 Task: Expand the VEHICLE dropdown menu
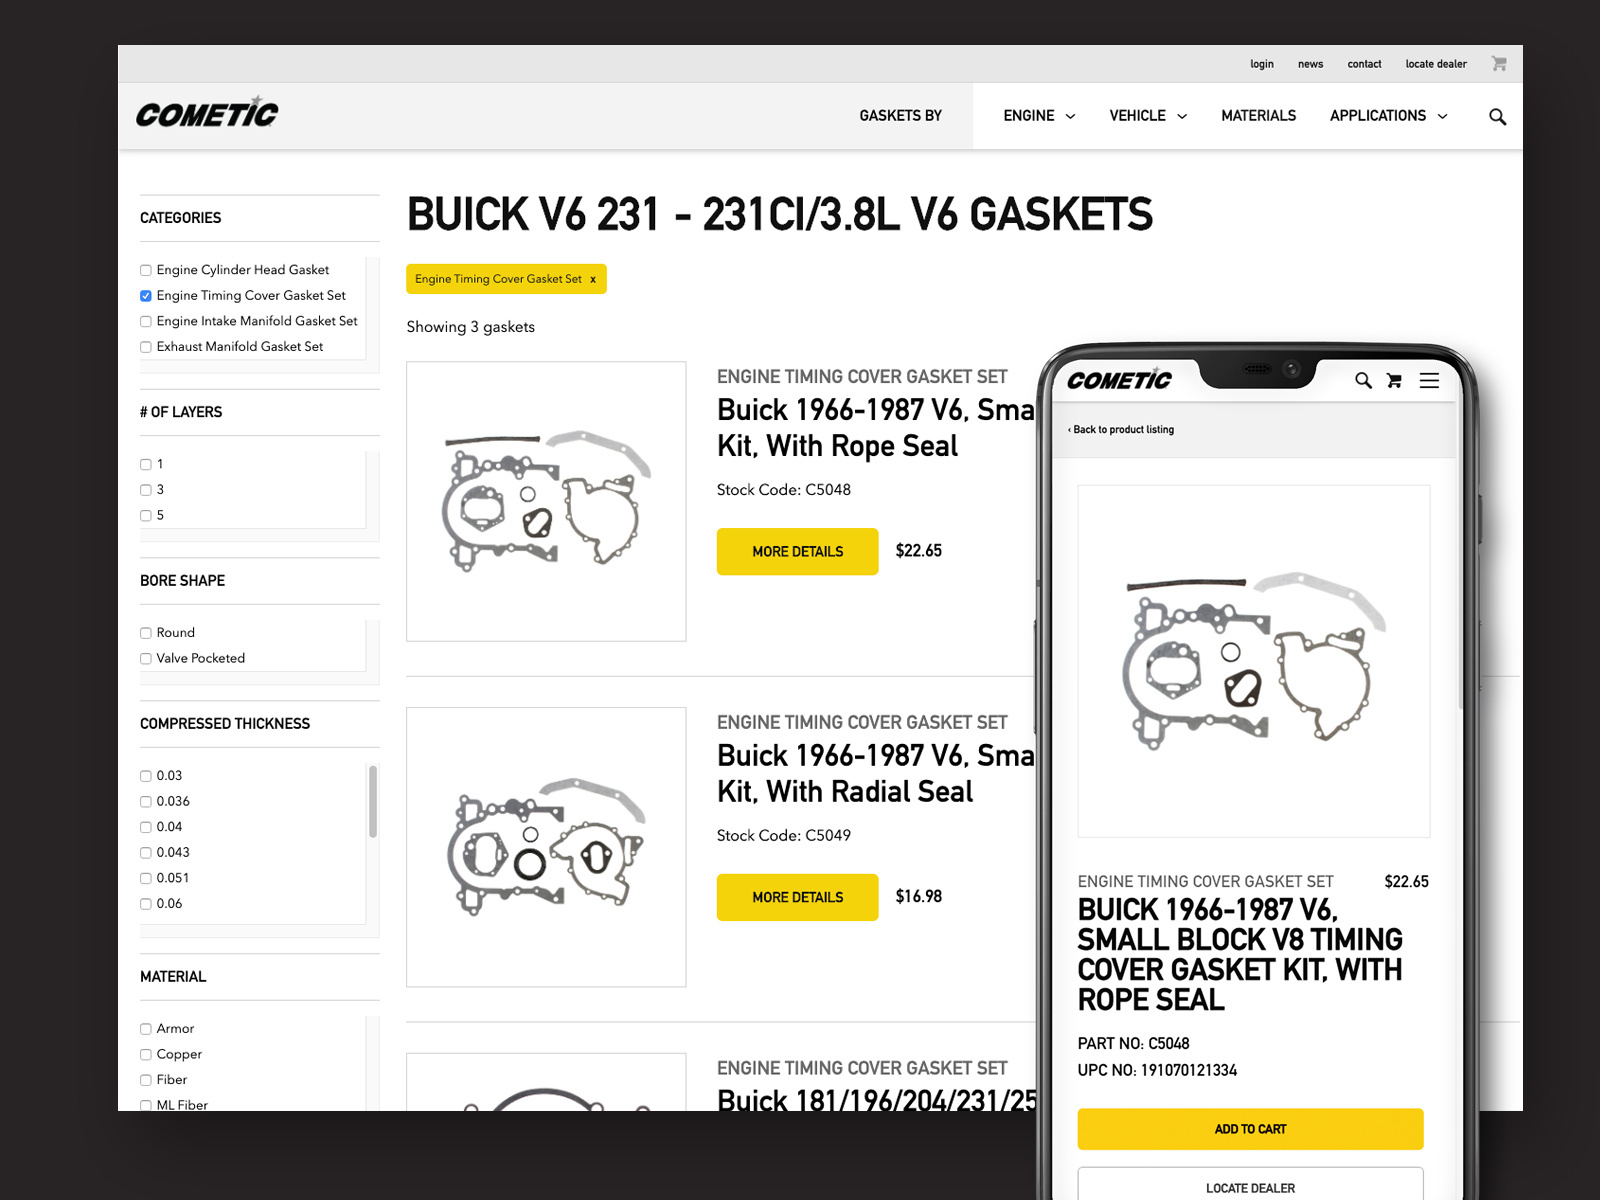tap(1148, 116)
